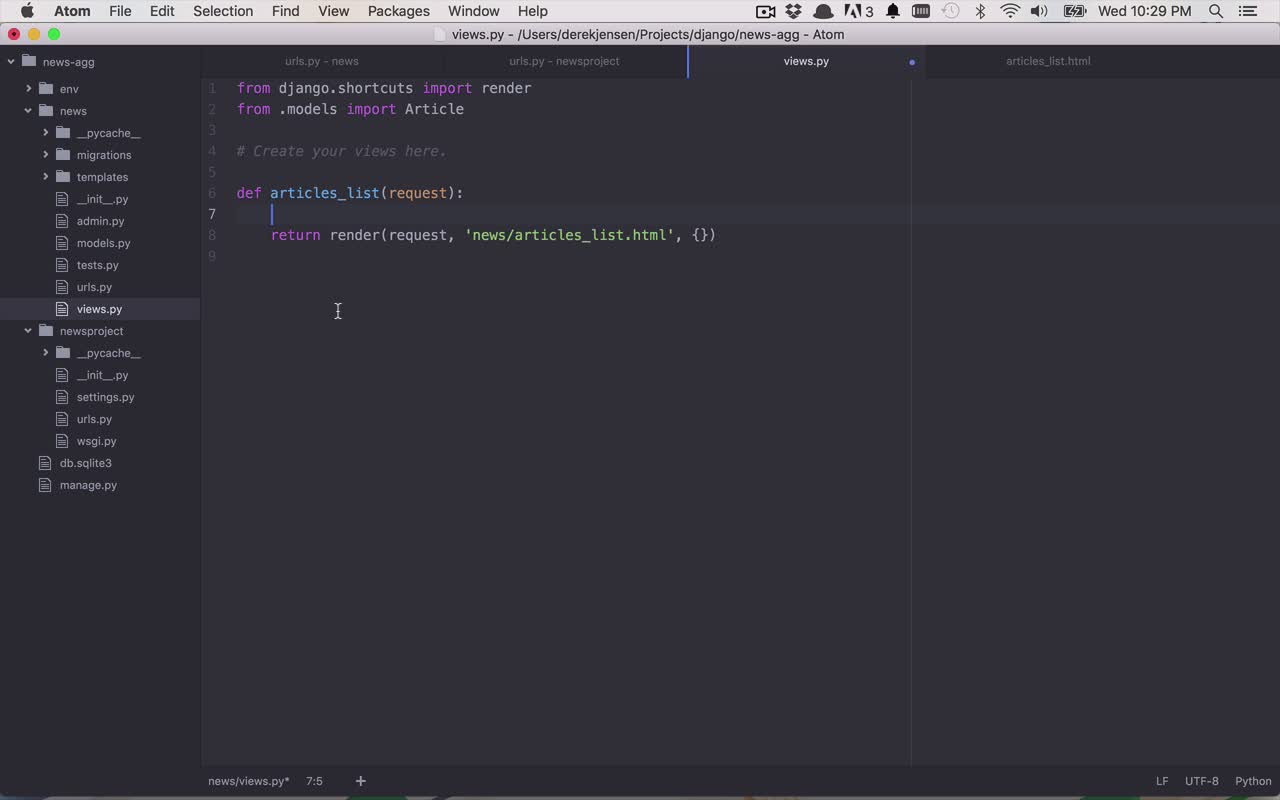
Task: Click the 'def articles_list(request):' line
Action: [x=350, y=193]
